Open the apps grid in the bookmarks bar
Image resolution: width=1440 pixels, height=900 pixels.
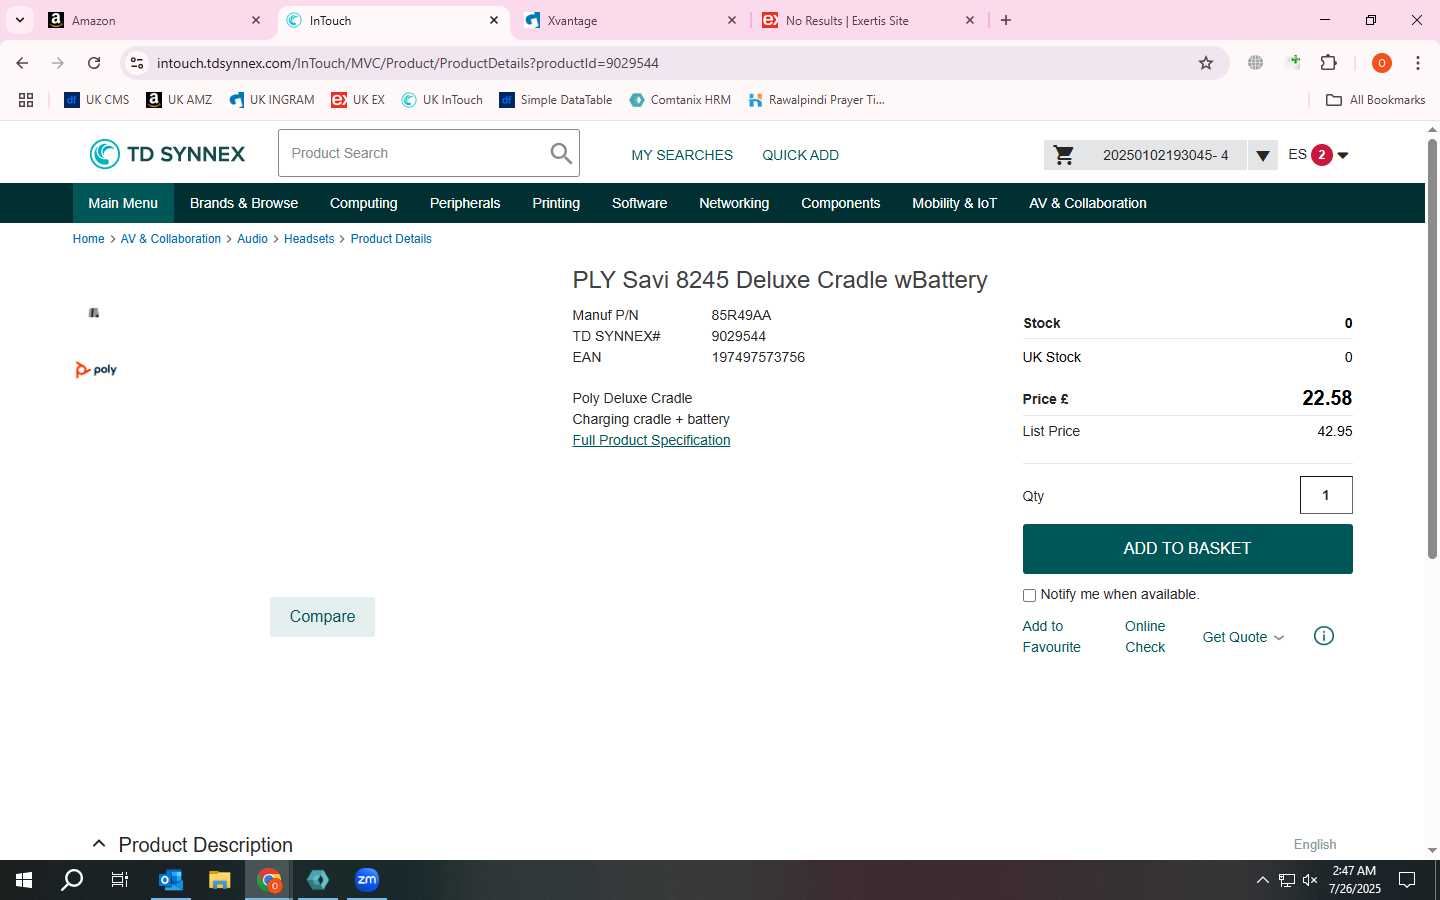(x=26, y=100)
